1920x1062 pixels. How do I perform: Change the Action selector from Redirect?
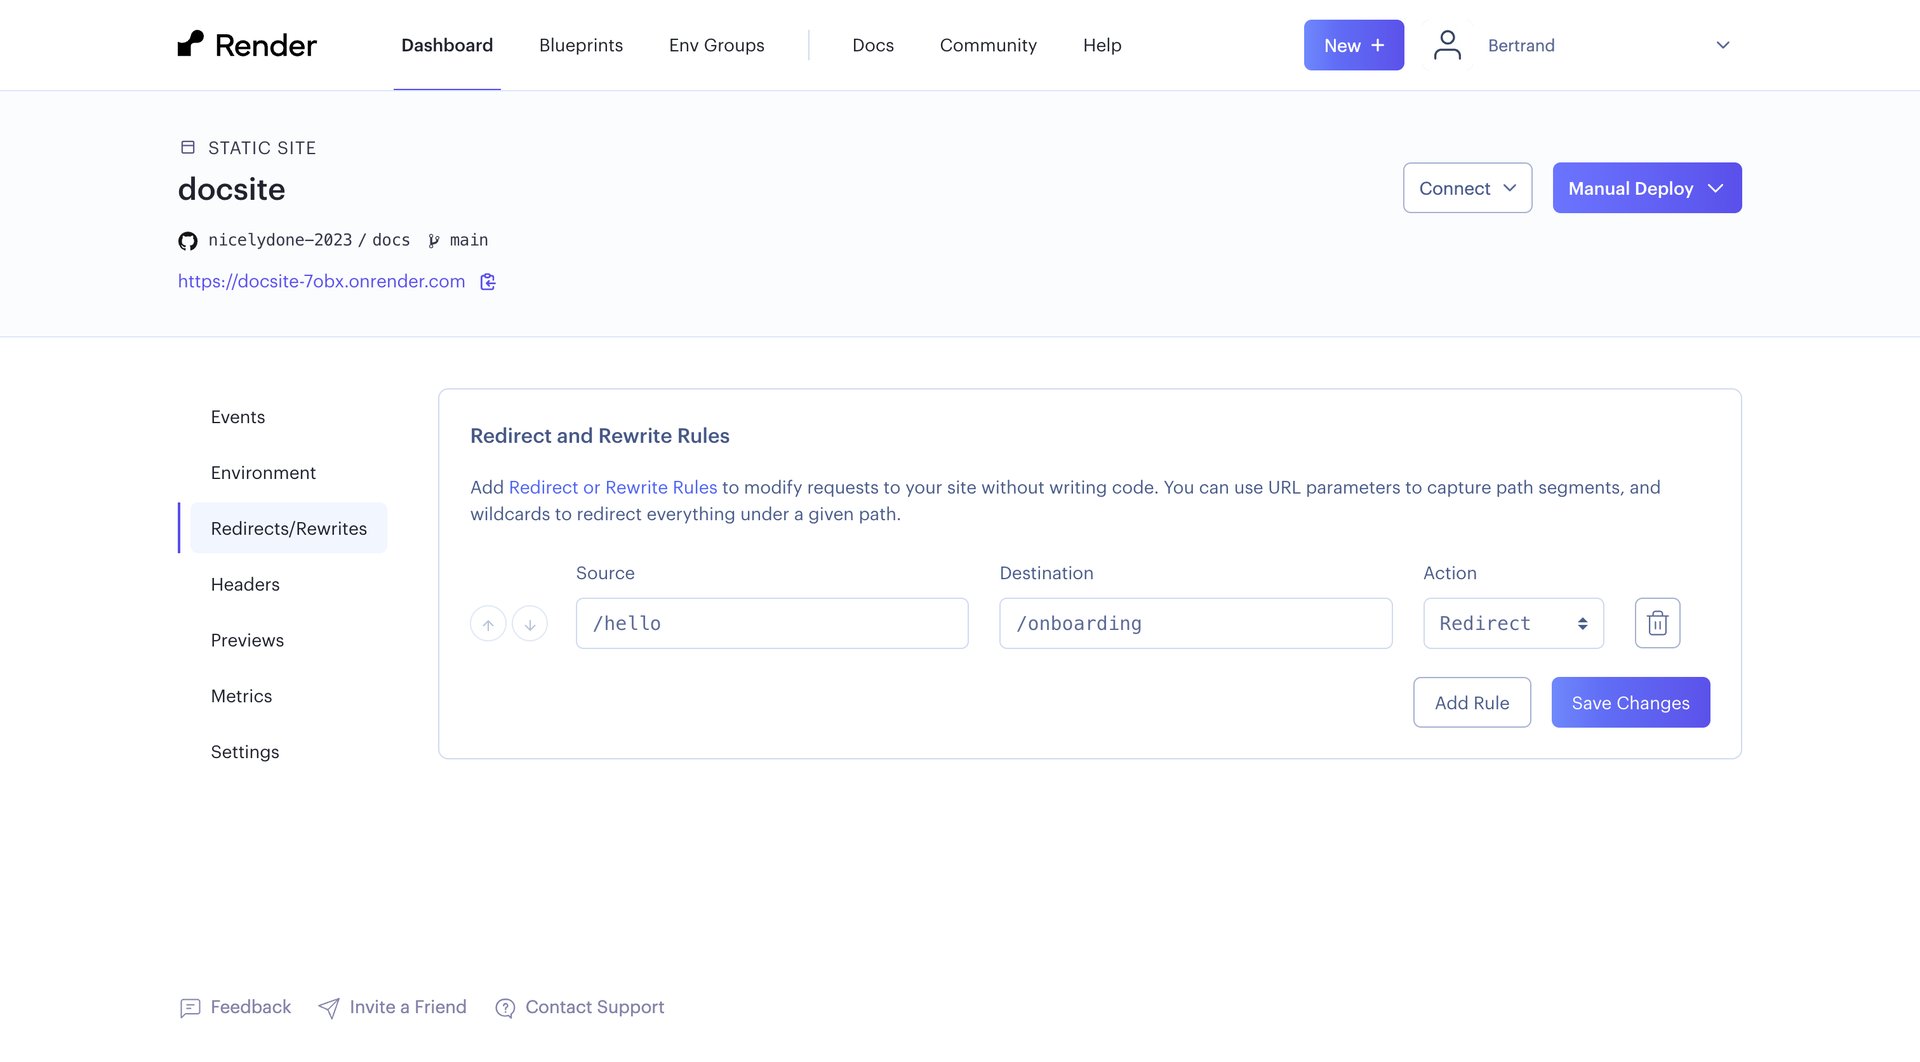(x=1513, y=622)
